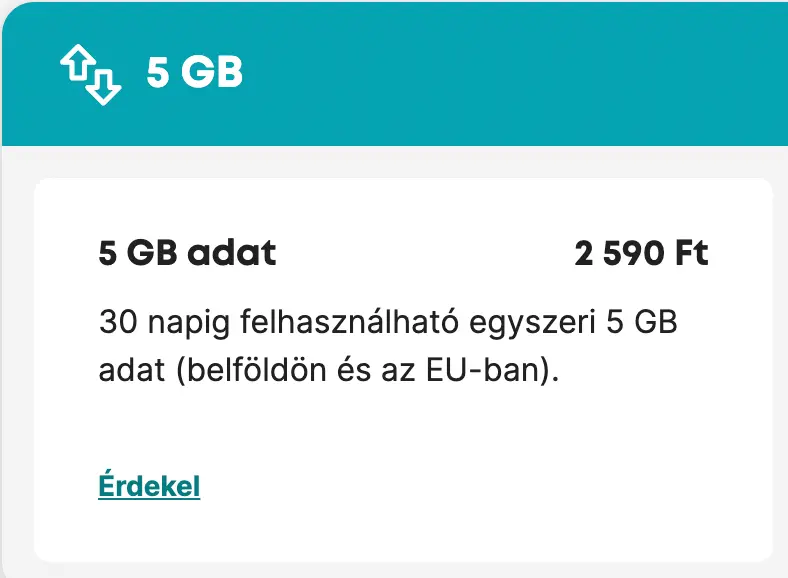The image size is (788, 578).
Task: Open the "Érdekel" link
Action: coord(149,487)
